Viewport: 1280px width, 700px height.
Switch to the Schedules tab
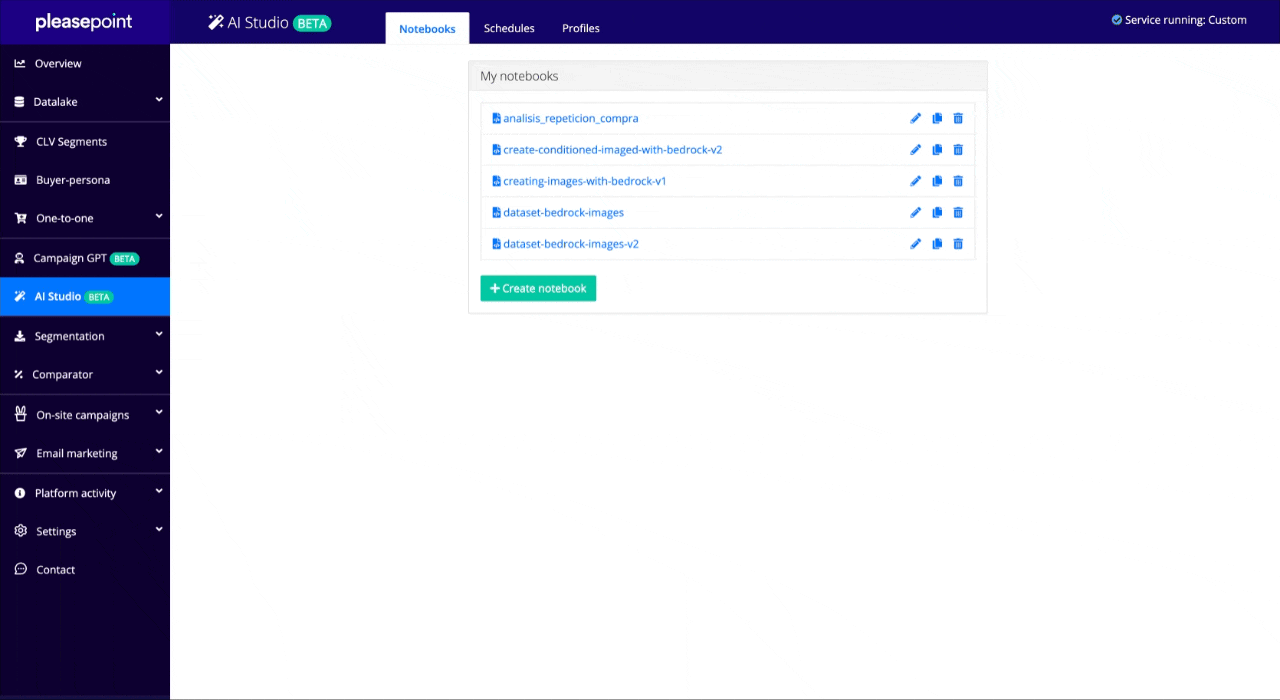tap(509, 28)
